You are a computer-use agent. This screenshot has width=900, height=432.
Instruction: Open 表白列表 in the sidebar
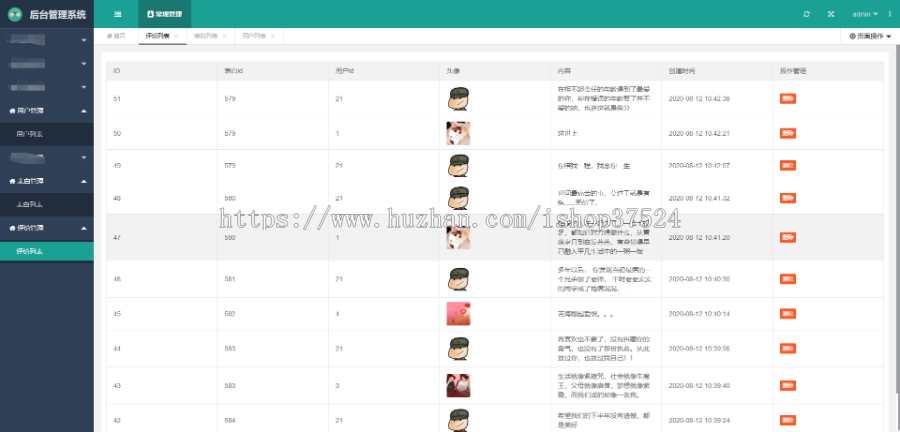pyautogui.click(x=30, y=204)
